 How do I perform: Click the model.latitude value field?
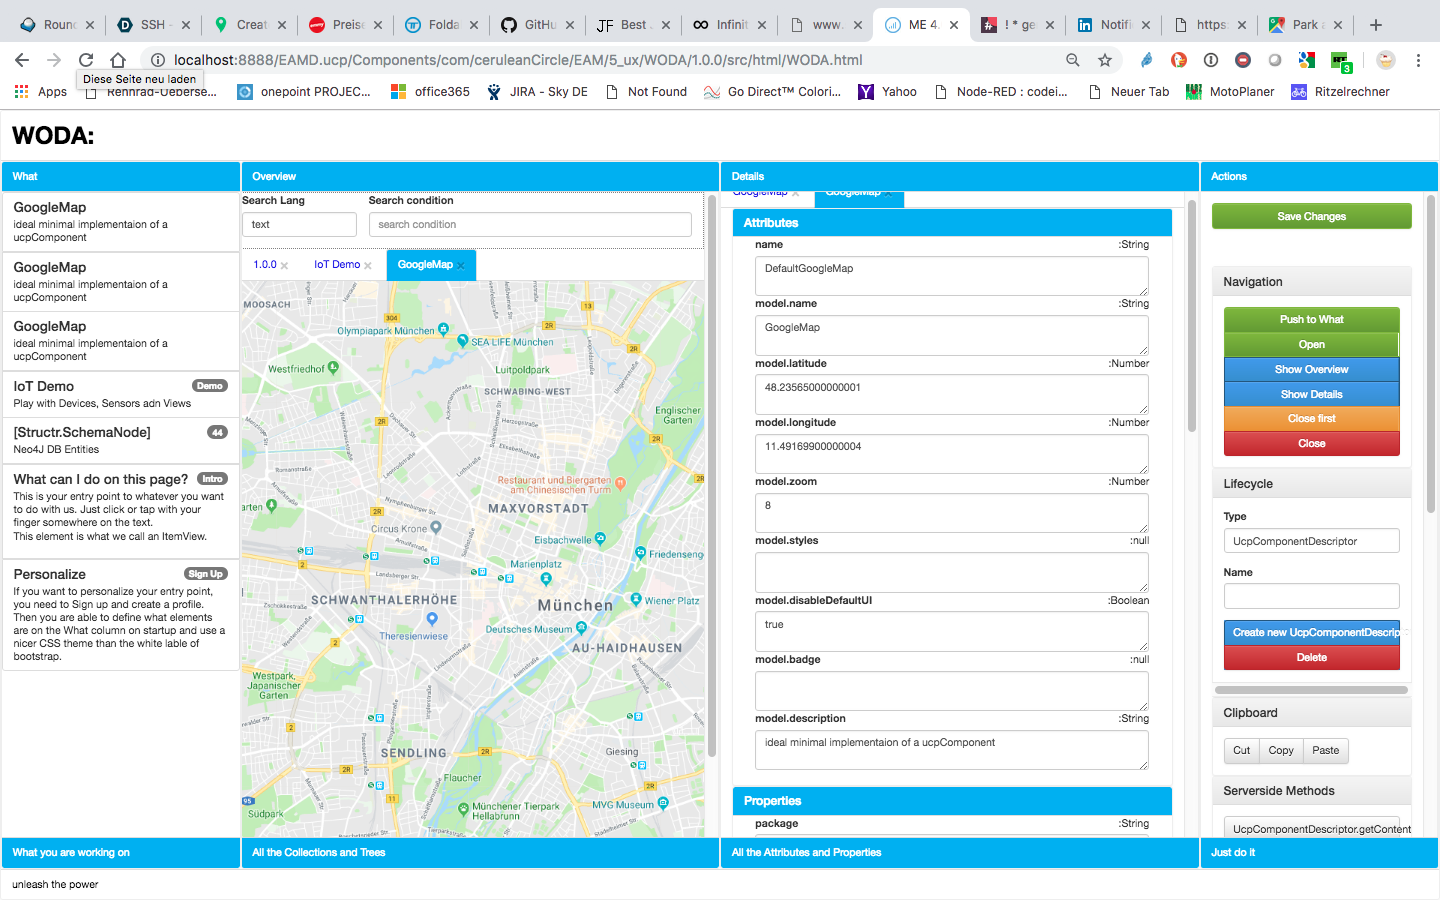coord(951,394)
